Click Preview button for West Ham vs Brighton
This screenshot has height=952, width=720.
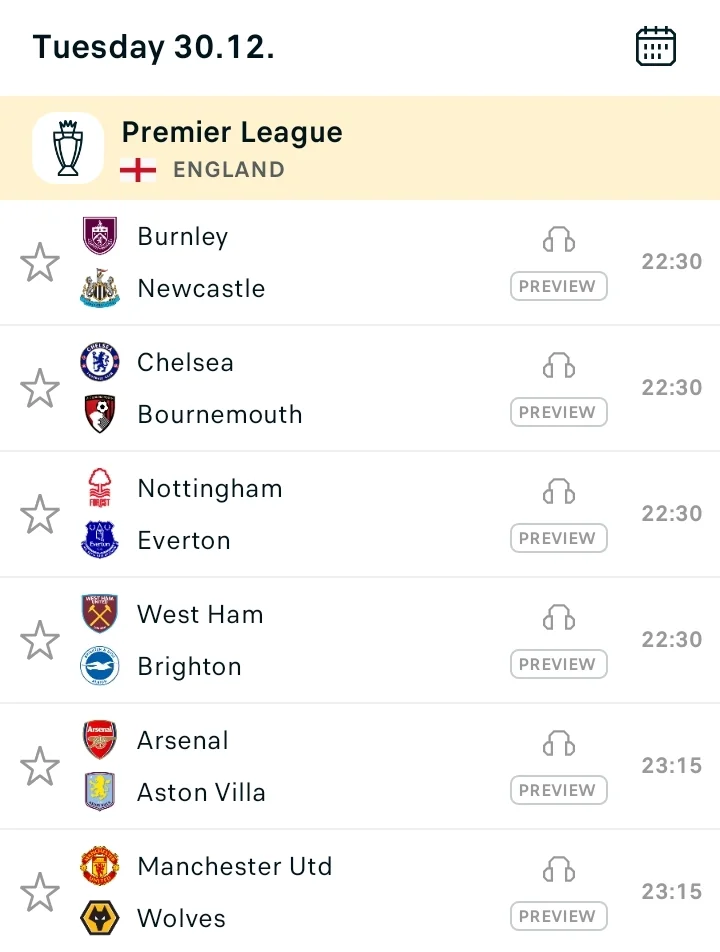click(559, 664)
